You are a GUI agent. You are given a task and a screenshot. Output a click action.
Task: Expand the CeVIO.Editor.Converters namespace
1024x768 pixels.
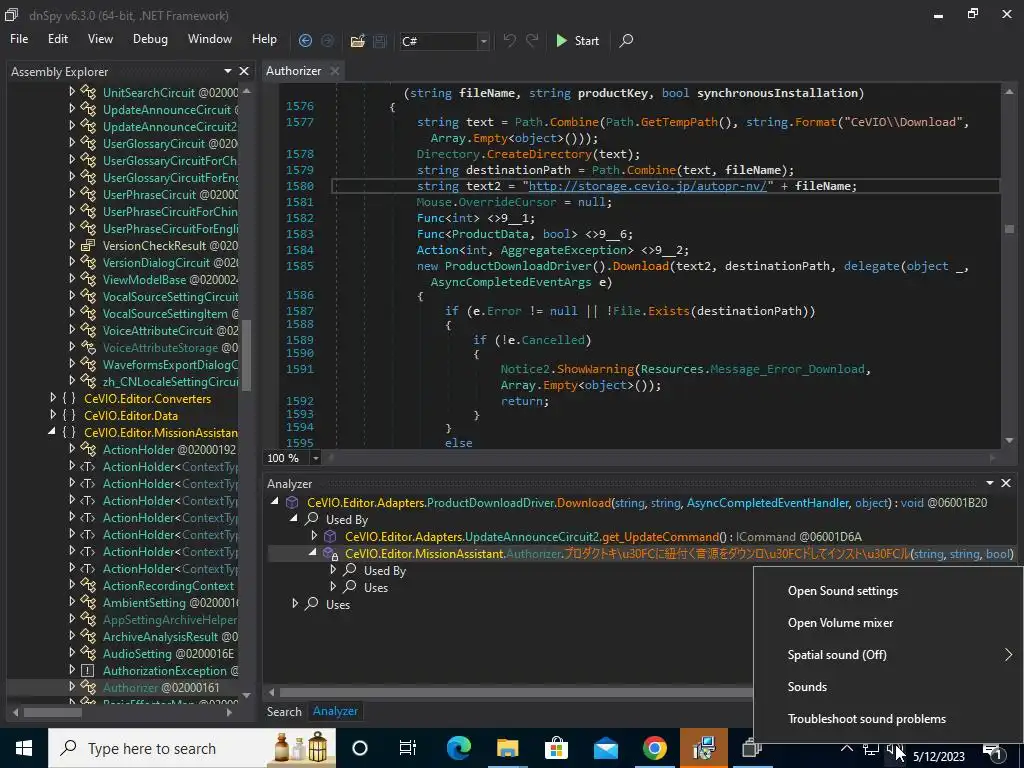53,398
